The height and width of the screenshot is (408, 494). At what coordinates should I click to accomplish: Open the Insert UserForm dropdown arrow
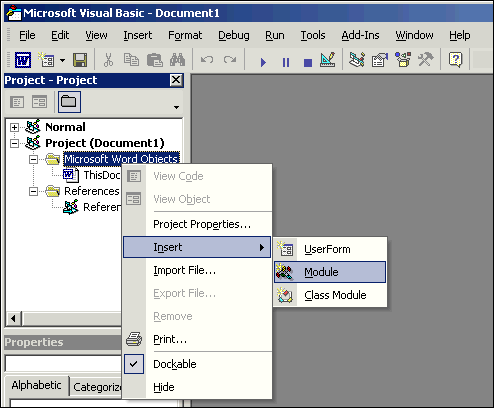[62, 61]
